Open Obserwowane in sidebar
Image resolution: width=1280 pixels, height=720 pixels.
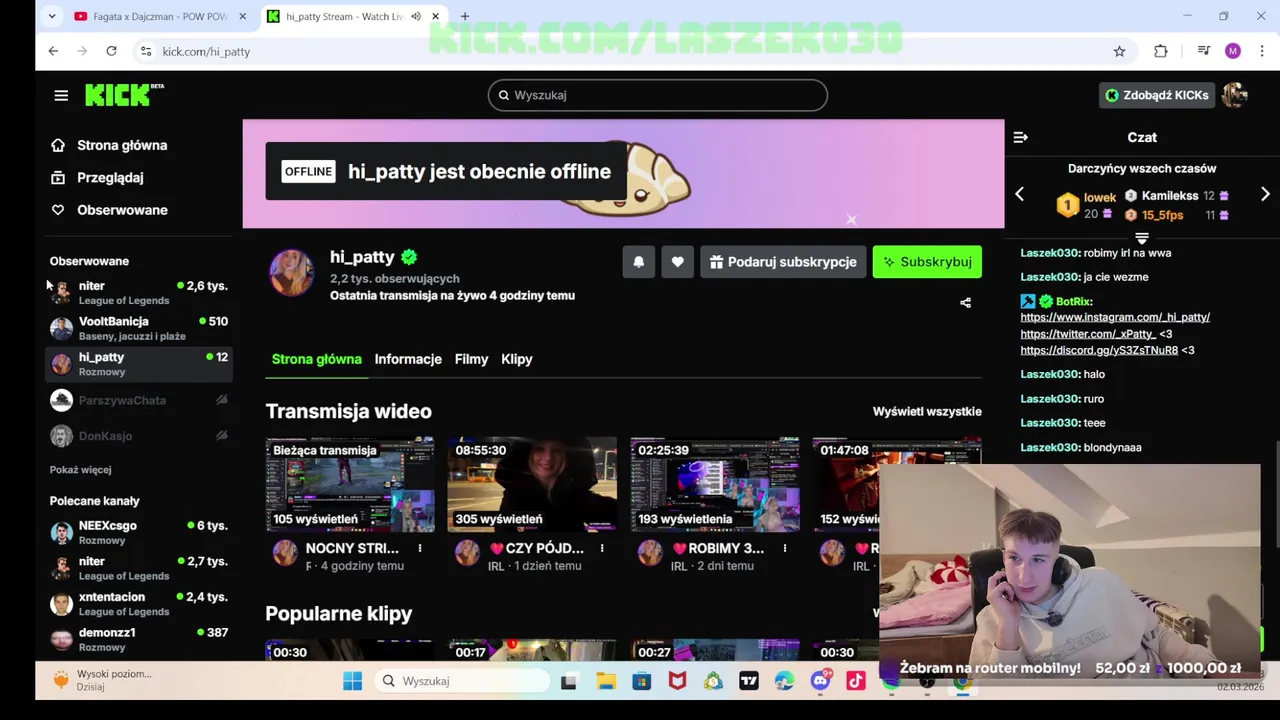click(x=122, y=210)
